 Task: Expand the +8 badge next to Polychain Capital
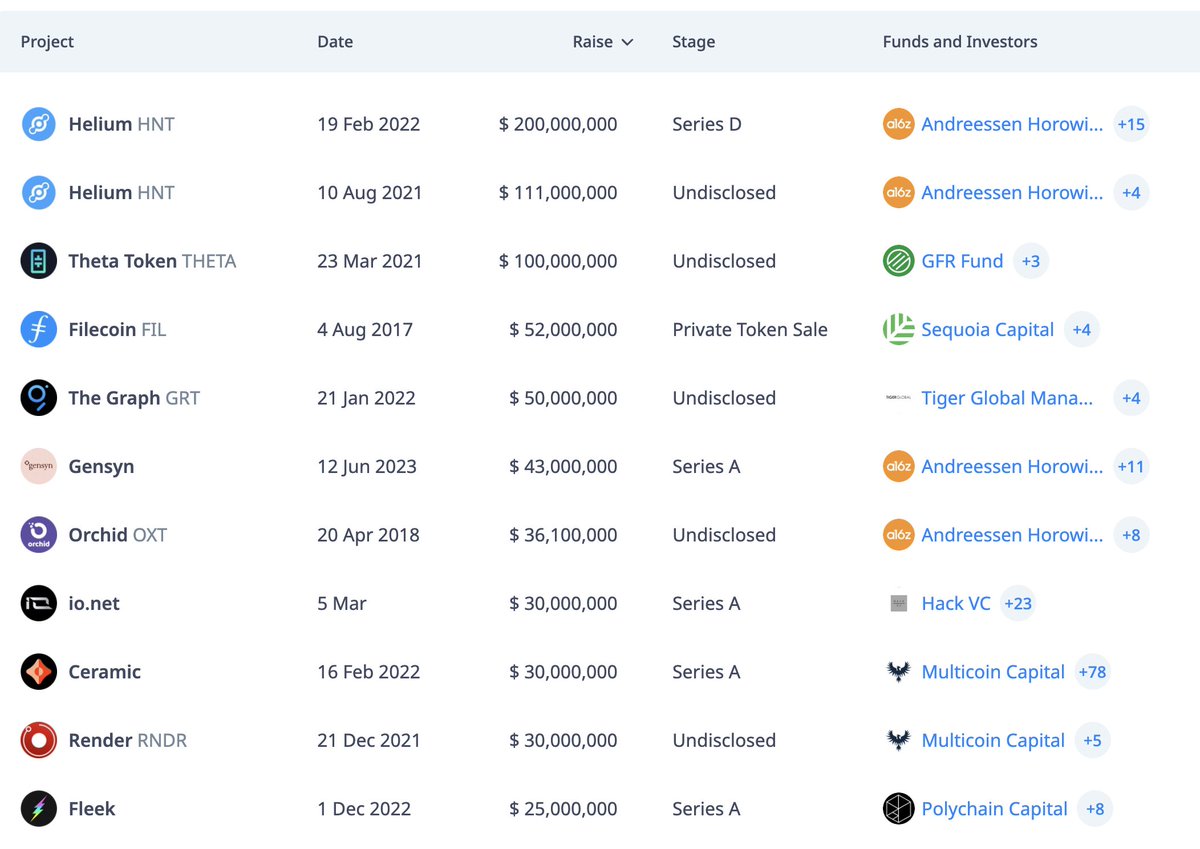(1095, 809)
